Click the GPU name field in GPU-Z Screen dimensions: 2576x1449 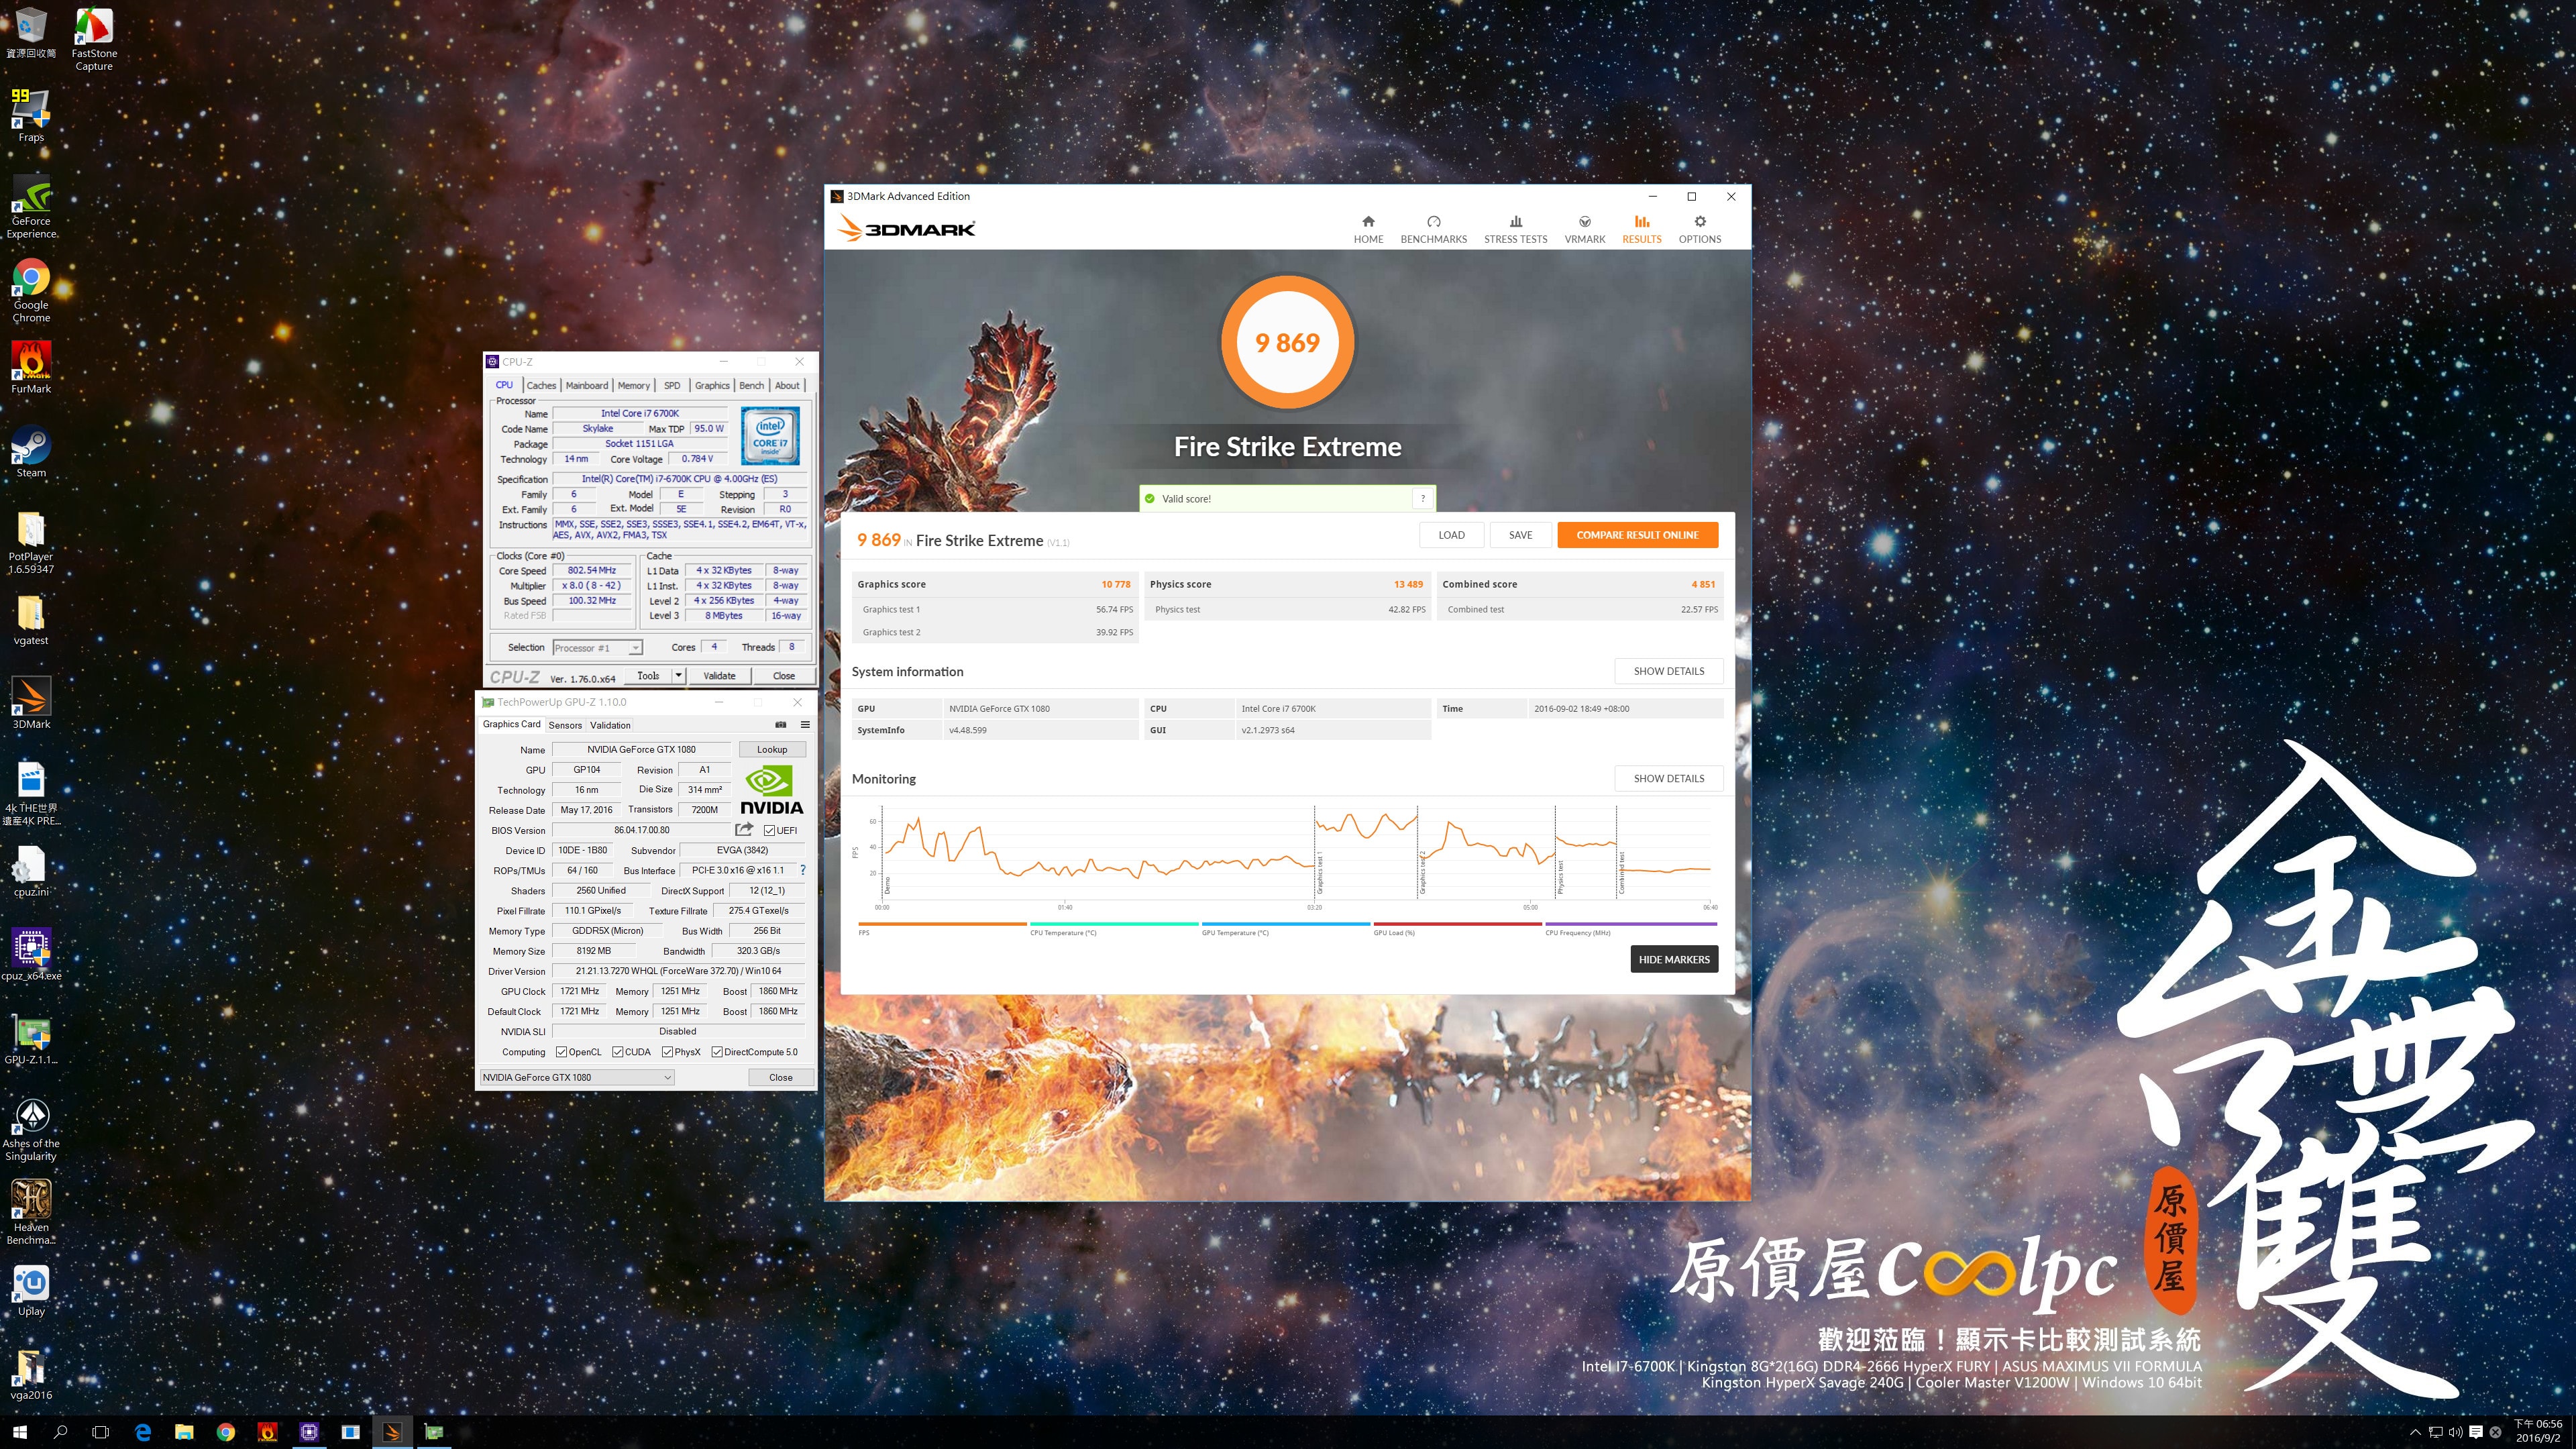641,749
